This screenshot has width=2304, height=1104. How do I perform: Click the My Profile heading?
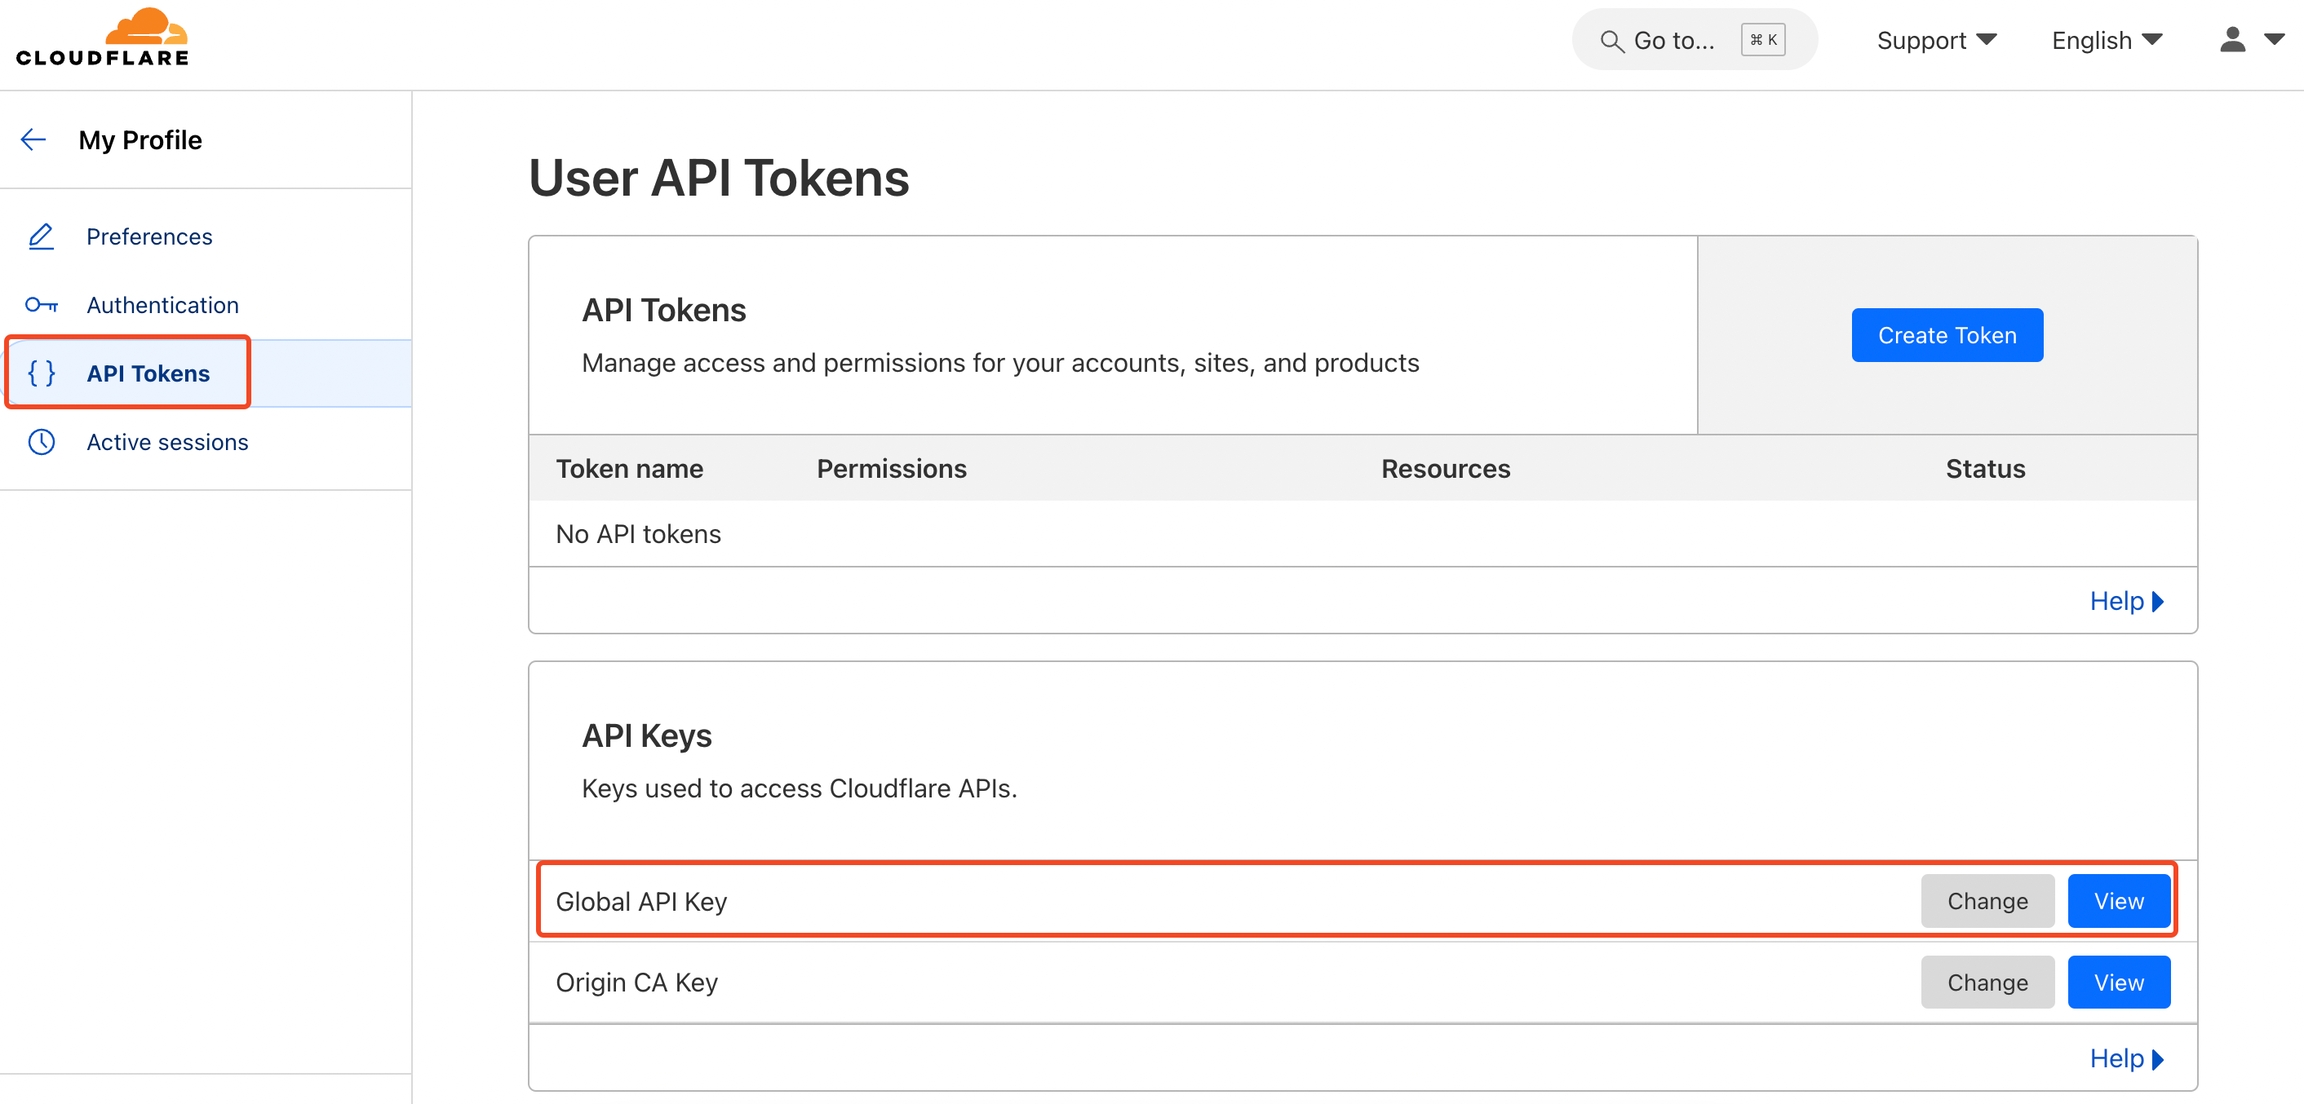click(140, 140)
